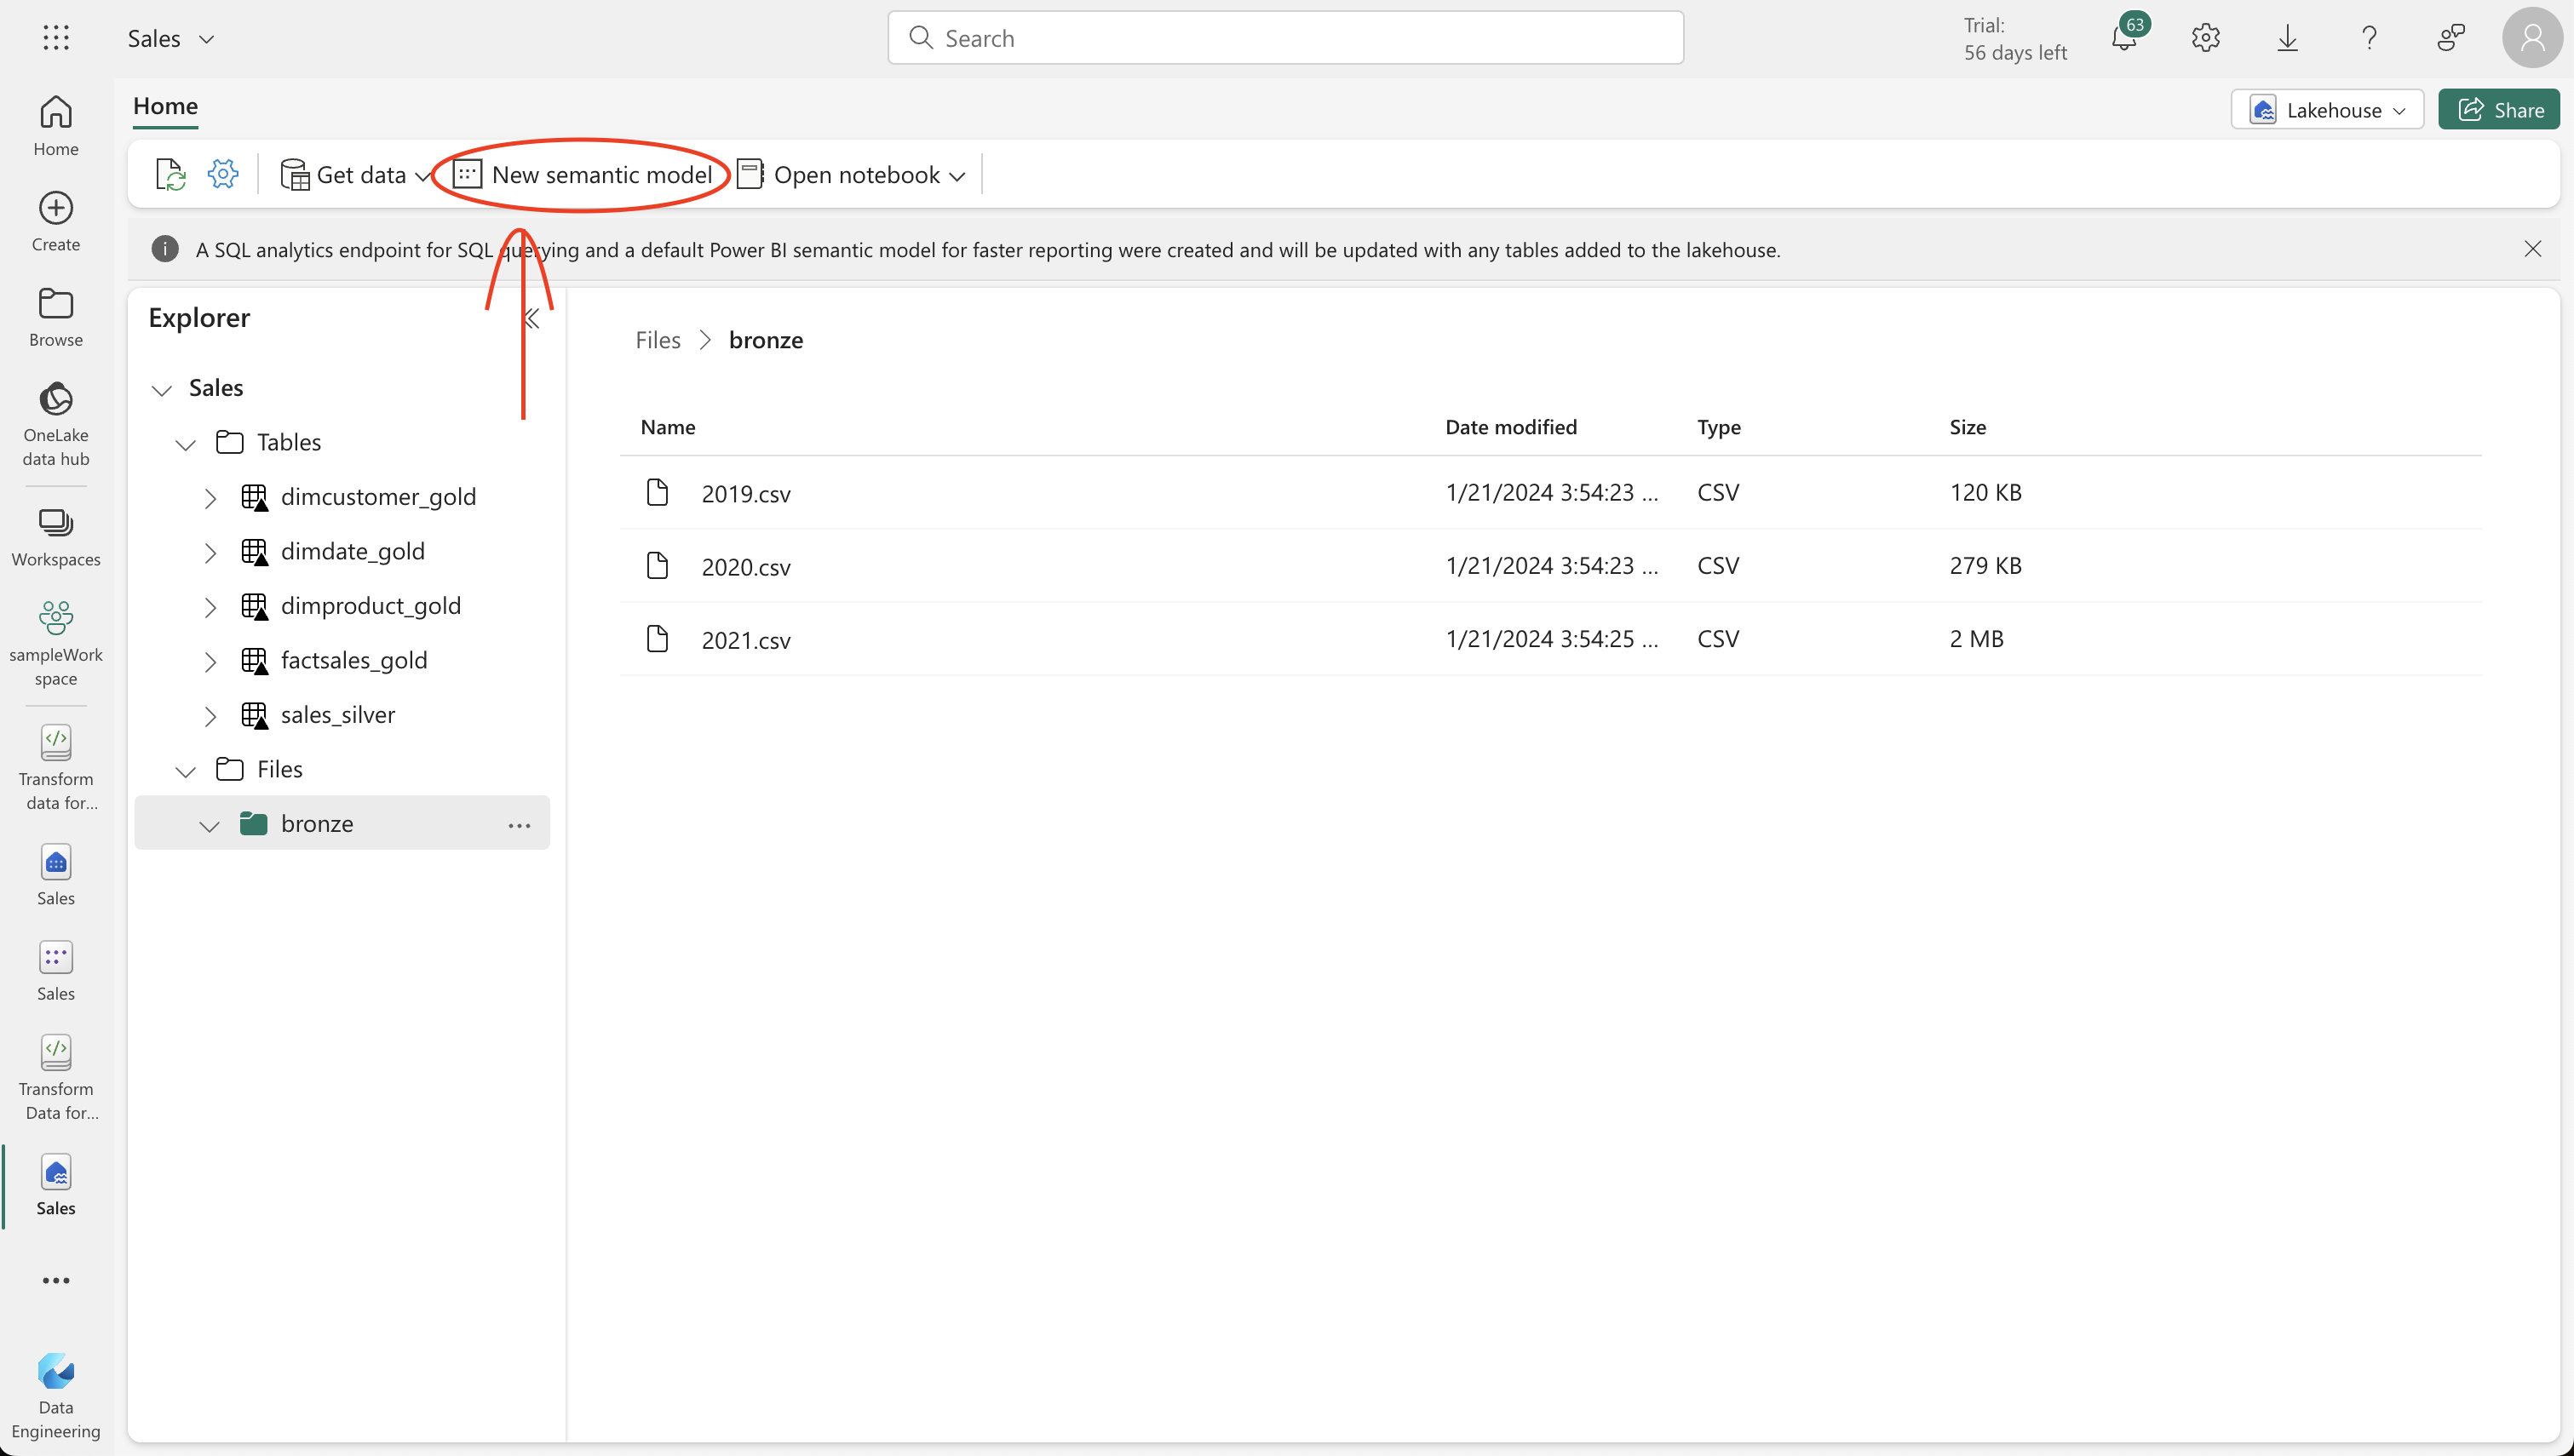Expand factsales_gold table
This screenshot has height=1456, width=2574.
point(210,661)
